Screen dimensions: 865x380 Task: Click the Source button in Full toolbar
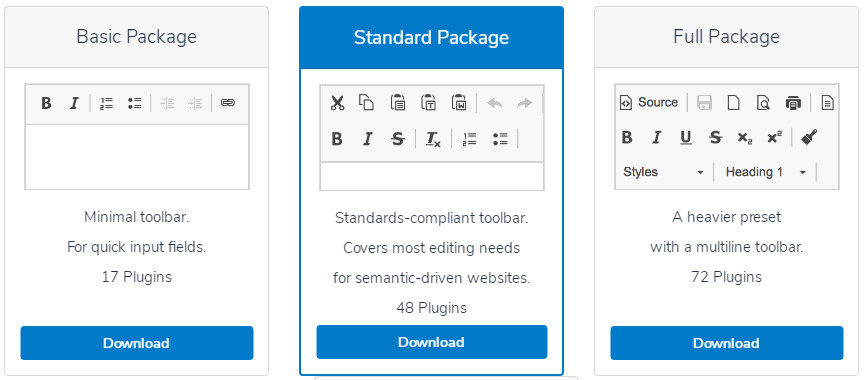[x=649, y=103]
